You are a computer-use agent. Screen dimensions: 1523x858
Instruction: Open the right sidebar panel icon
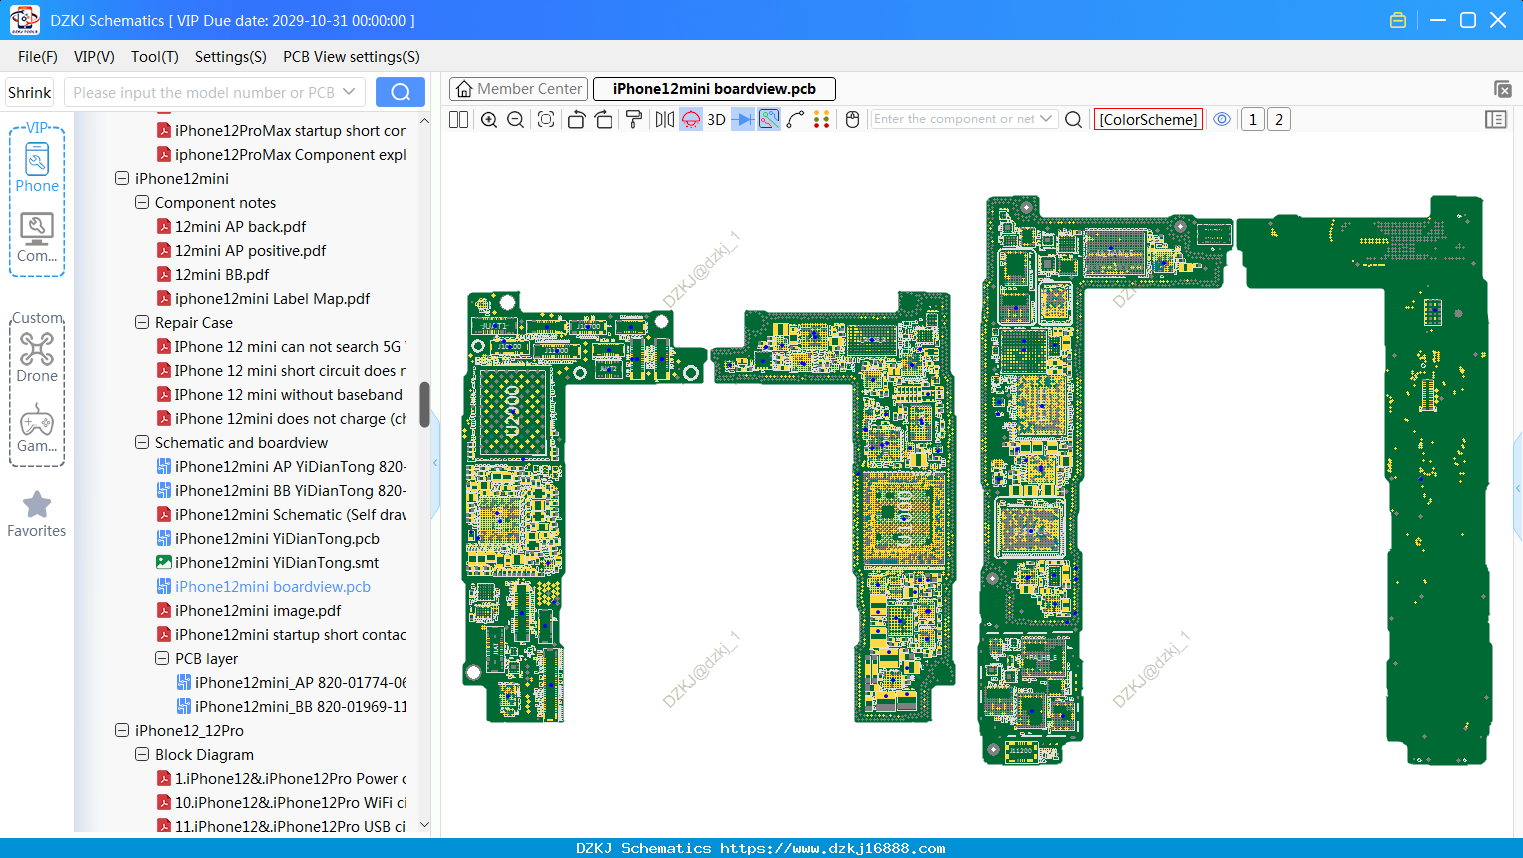point(1496,119)
